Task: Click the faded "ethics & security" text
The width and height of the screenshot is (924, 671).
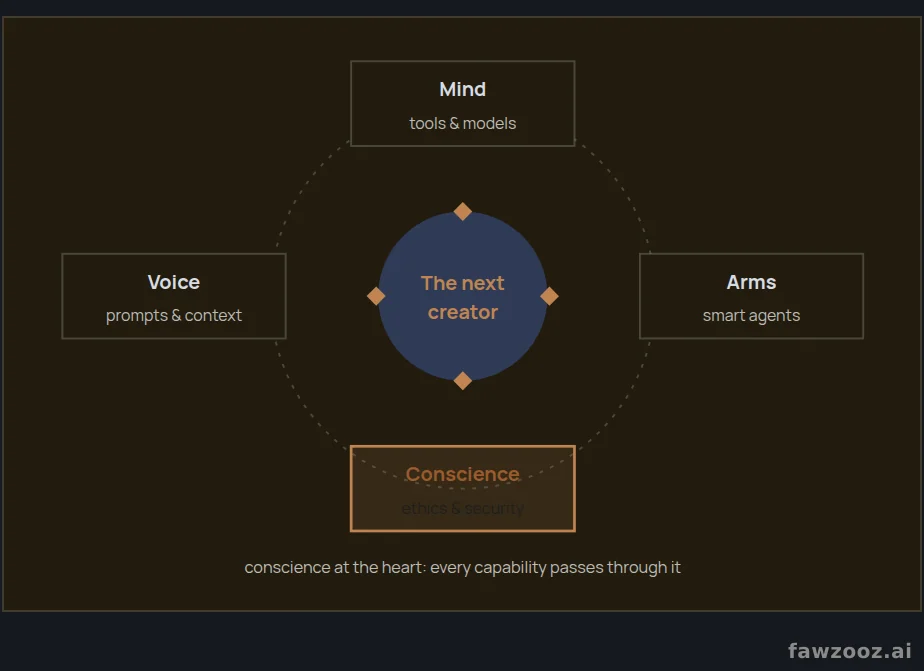Action: [x=463, y=508]
